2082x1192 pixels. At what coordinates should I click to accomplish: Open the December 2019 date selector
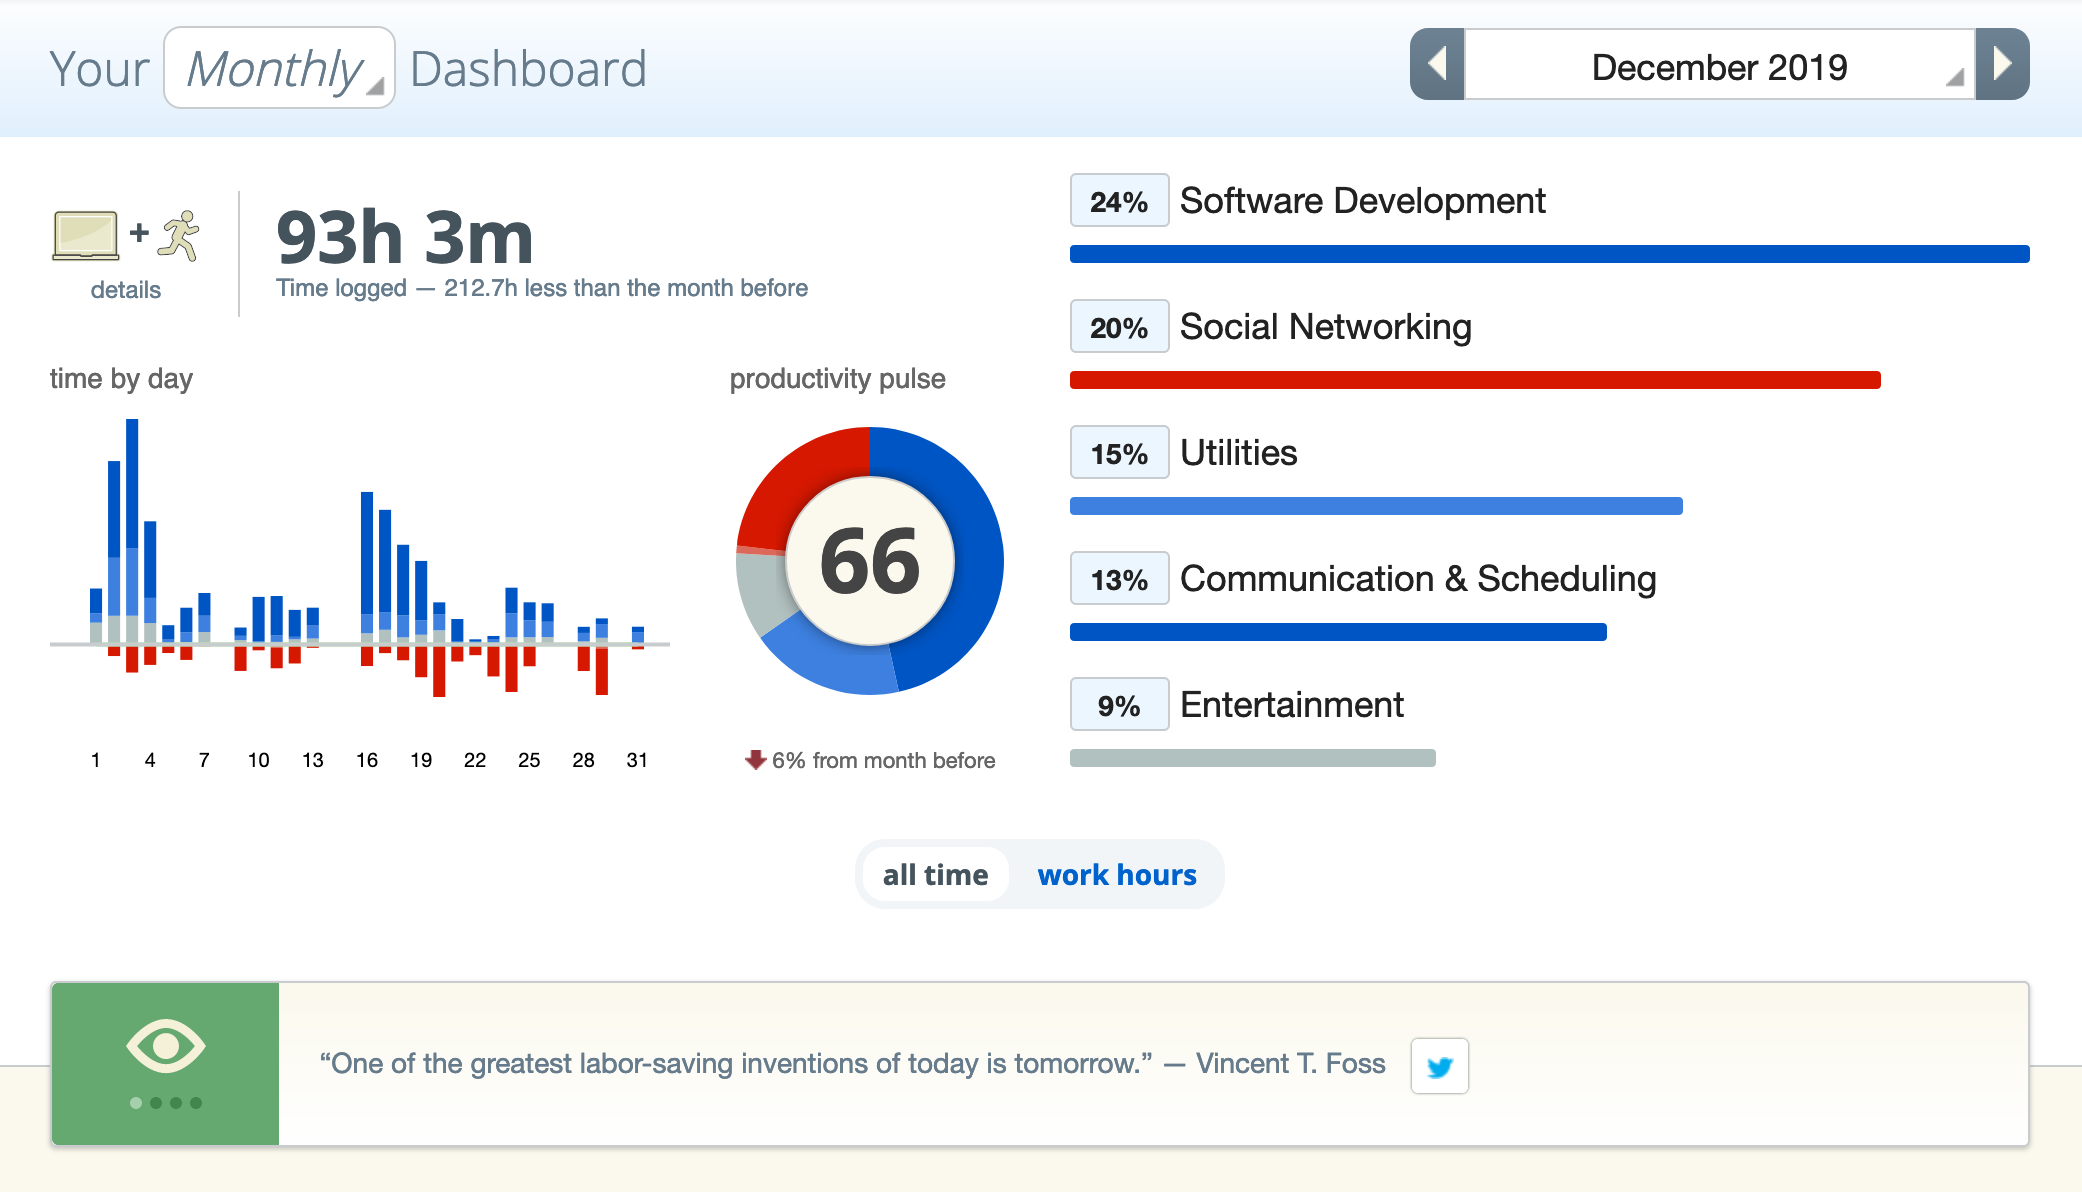pyautogui.click(x=1719, y=66)
